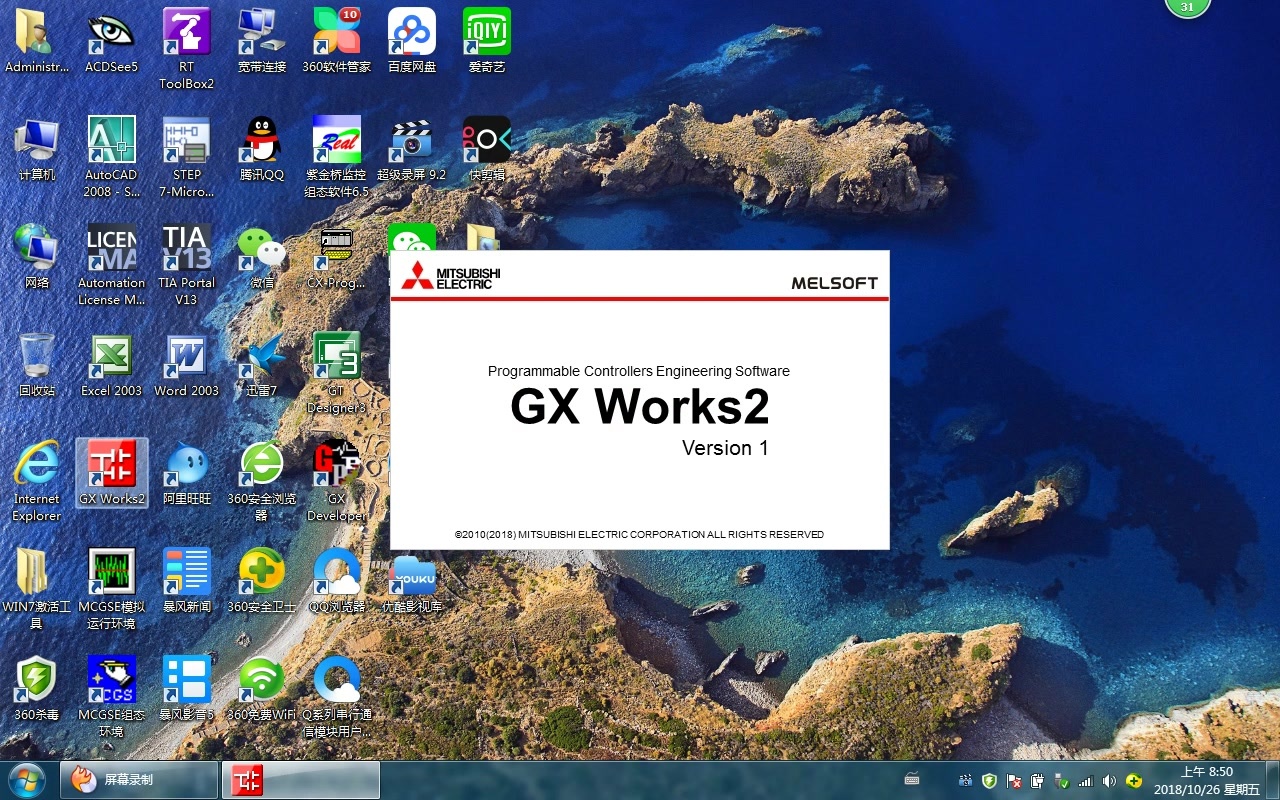Open CX-Programmer desktop shortcut
1280x800 pixels.
tap(337, 256)
